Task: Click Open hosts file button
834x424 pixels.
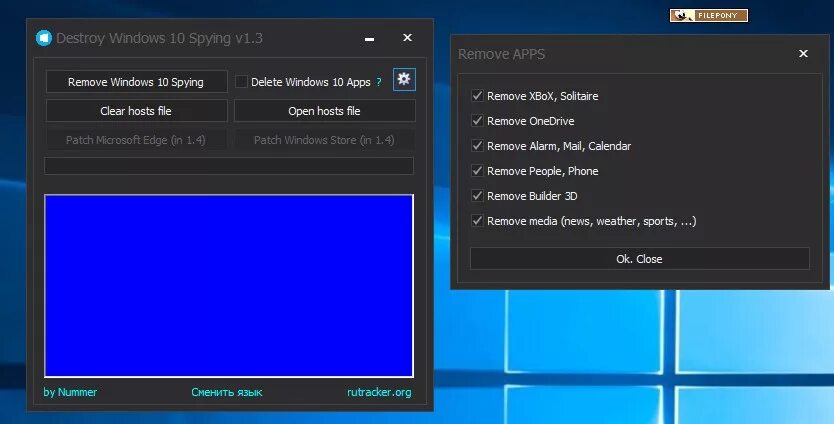Action: tap(324, 111)
